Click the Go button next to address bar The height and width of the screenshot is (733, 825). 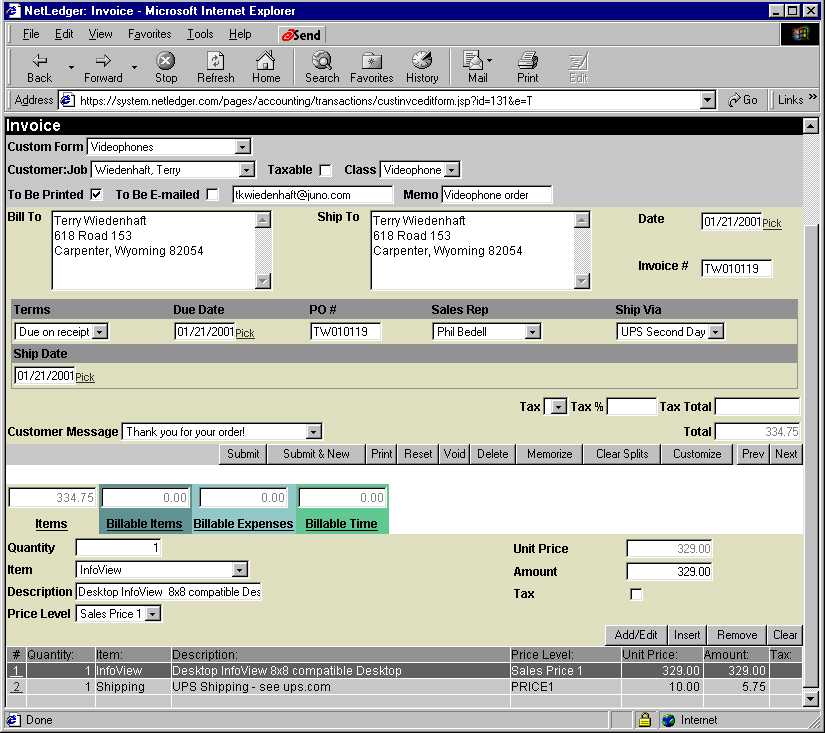[743, 100]
